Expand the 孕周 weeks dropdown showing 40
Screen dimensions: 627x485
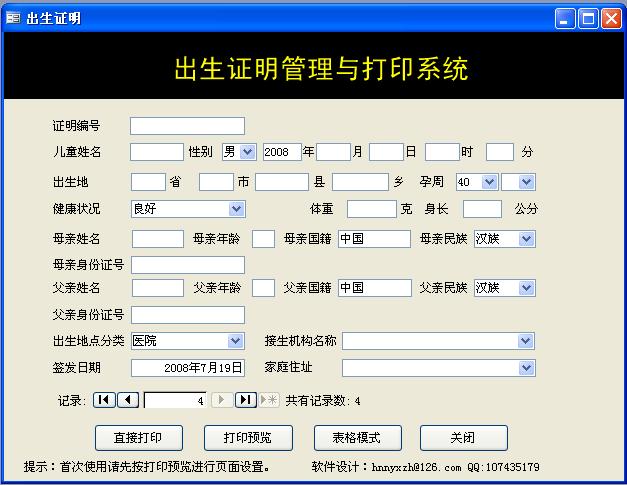[x=489, y=182]
